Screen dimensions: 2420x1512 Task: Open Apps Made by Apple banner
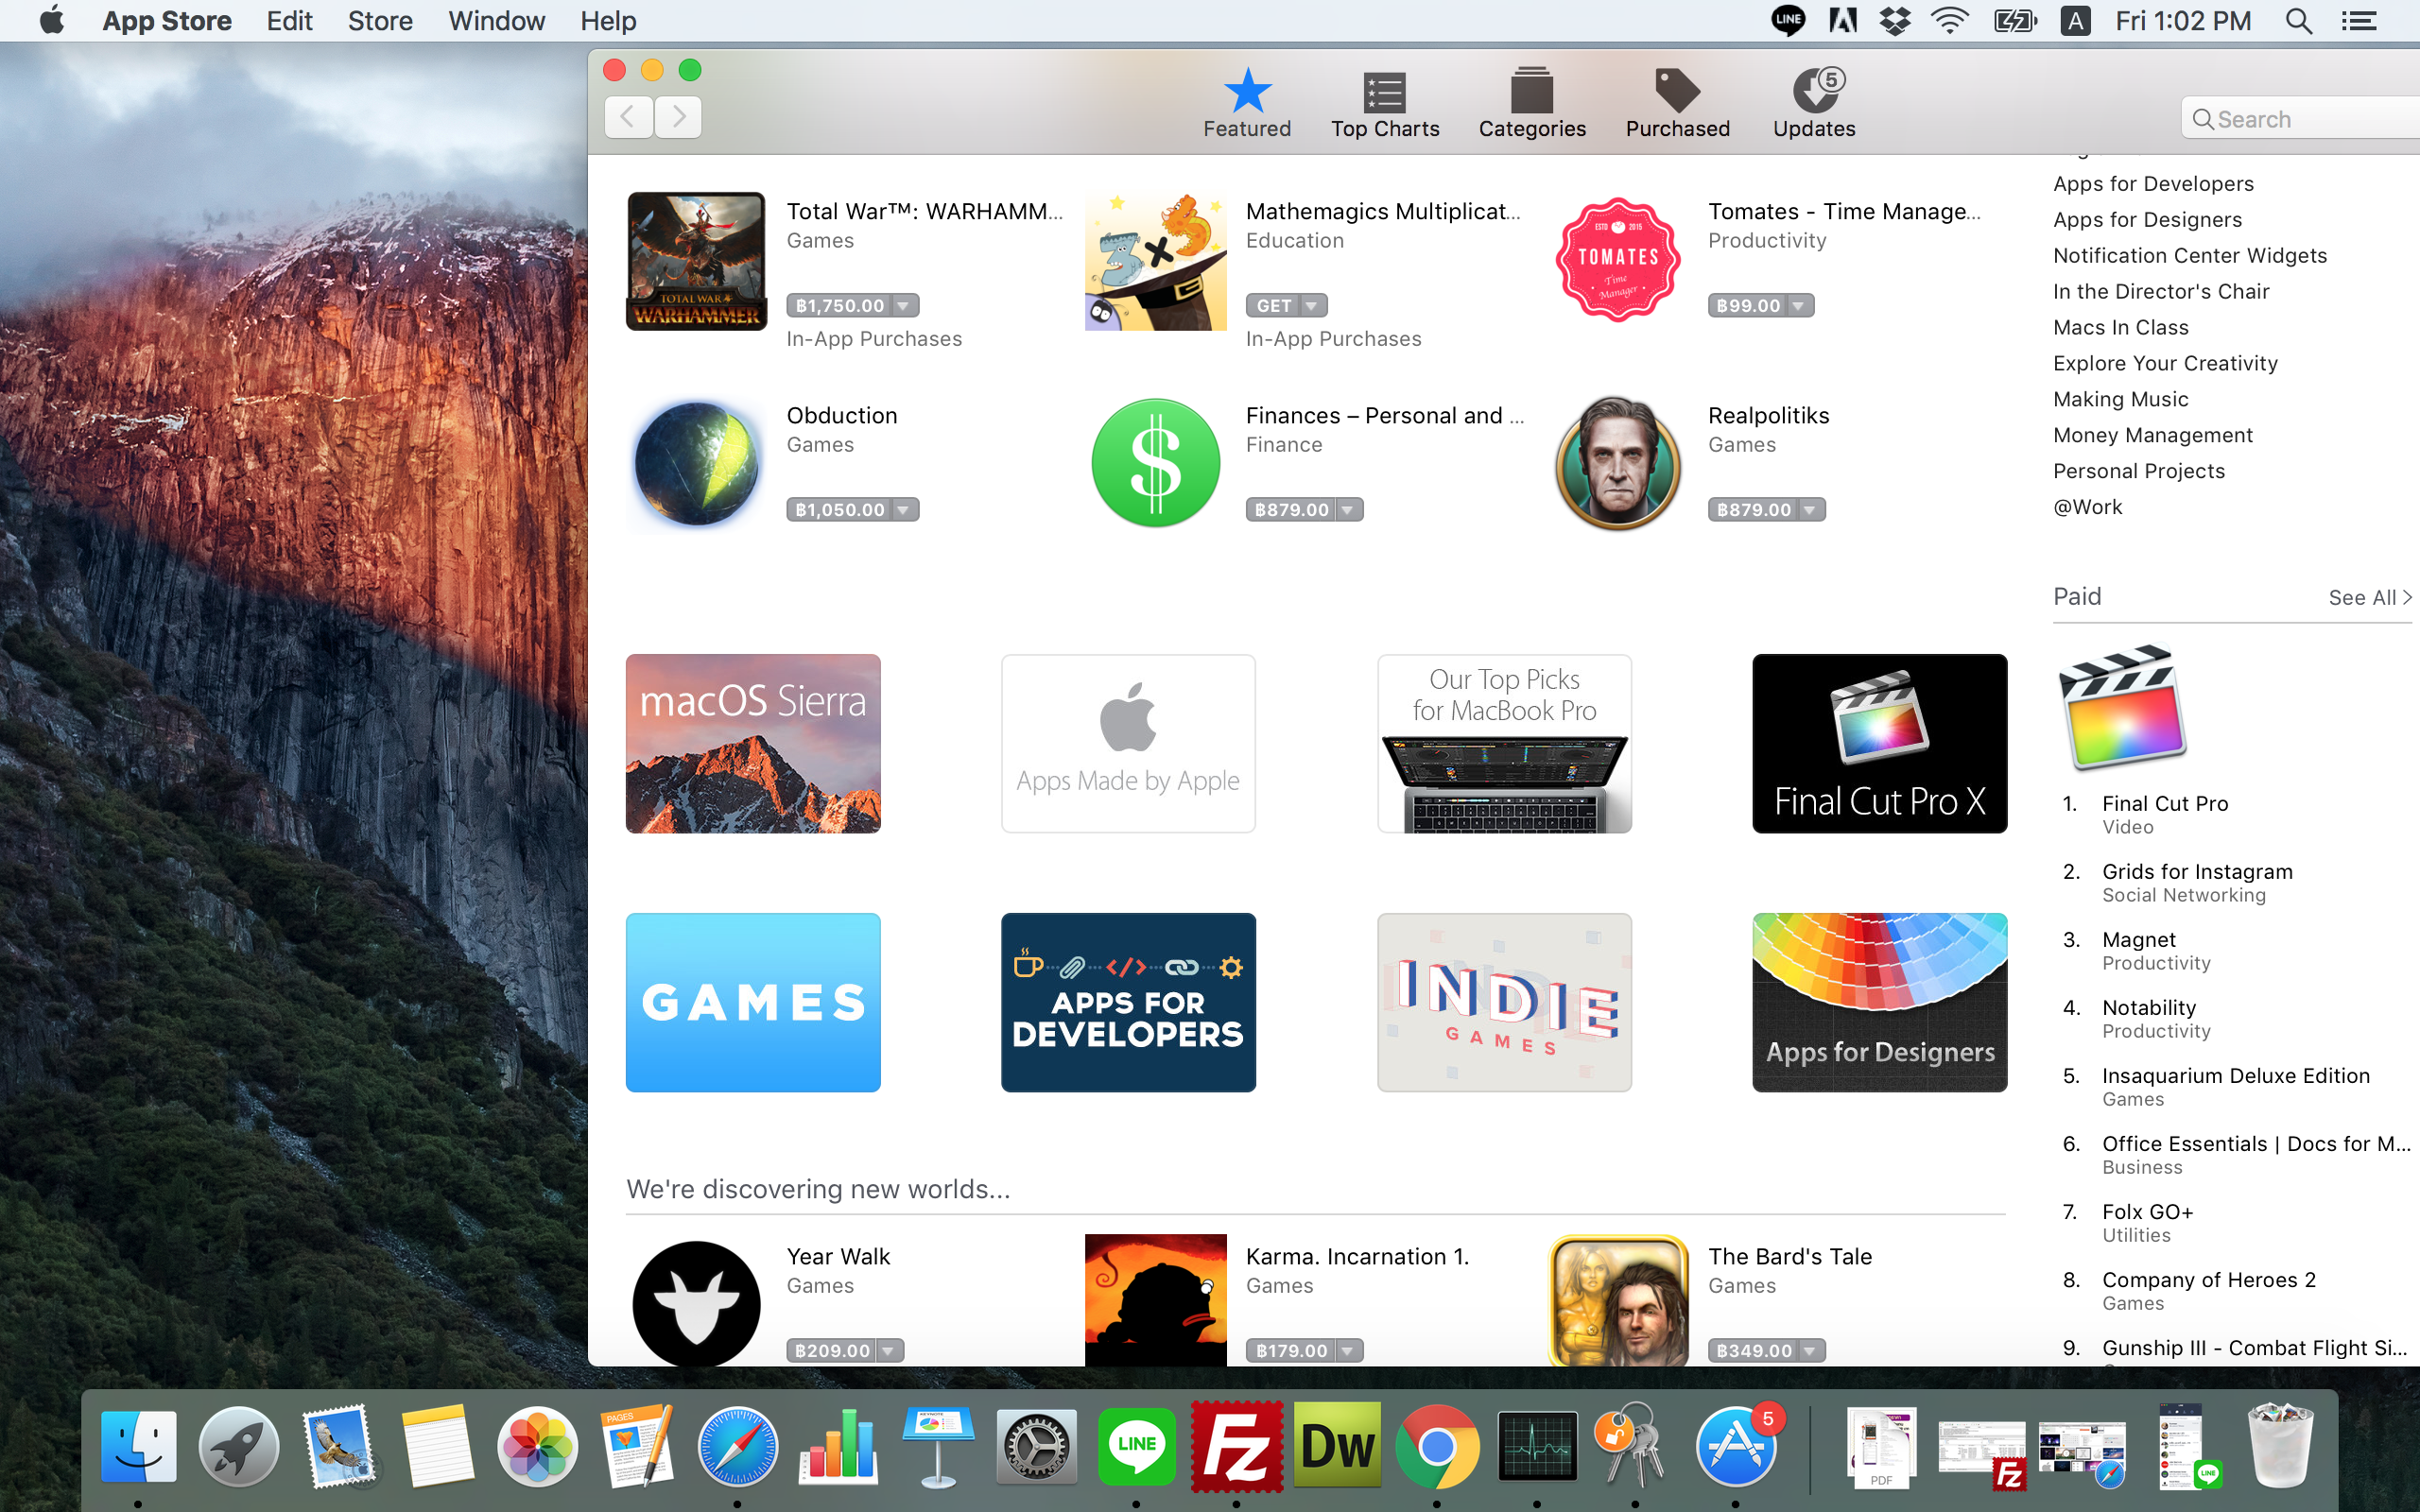[x=1128, y=743]
